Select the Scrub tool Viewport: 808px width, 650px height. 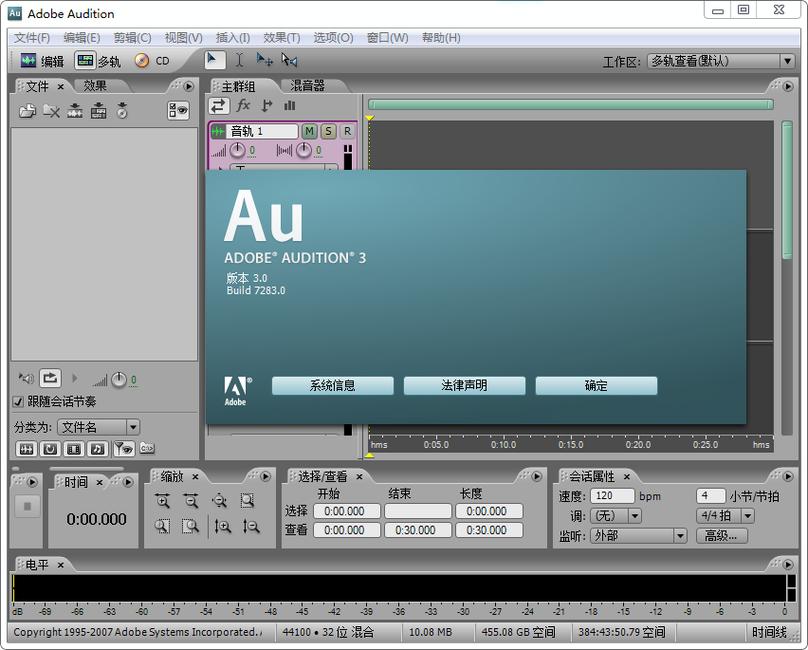click(x=290, y=60)
